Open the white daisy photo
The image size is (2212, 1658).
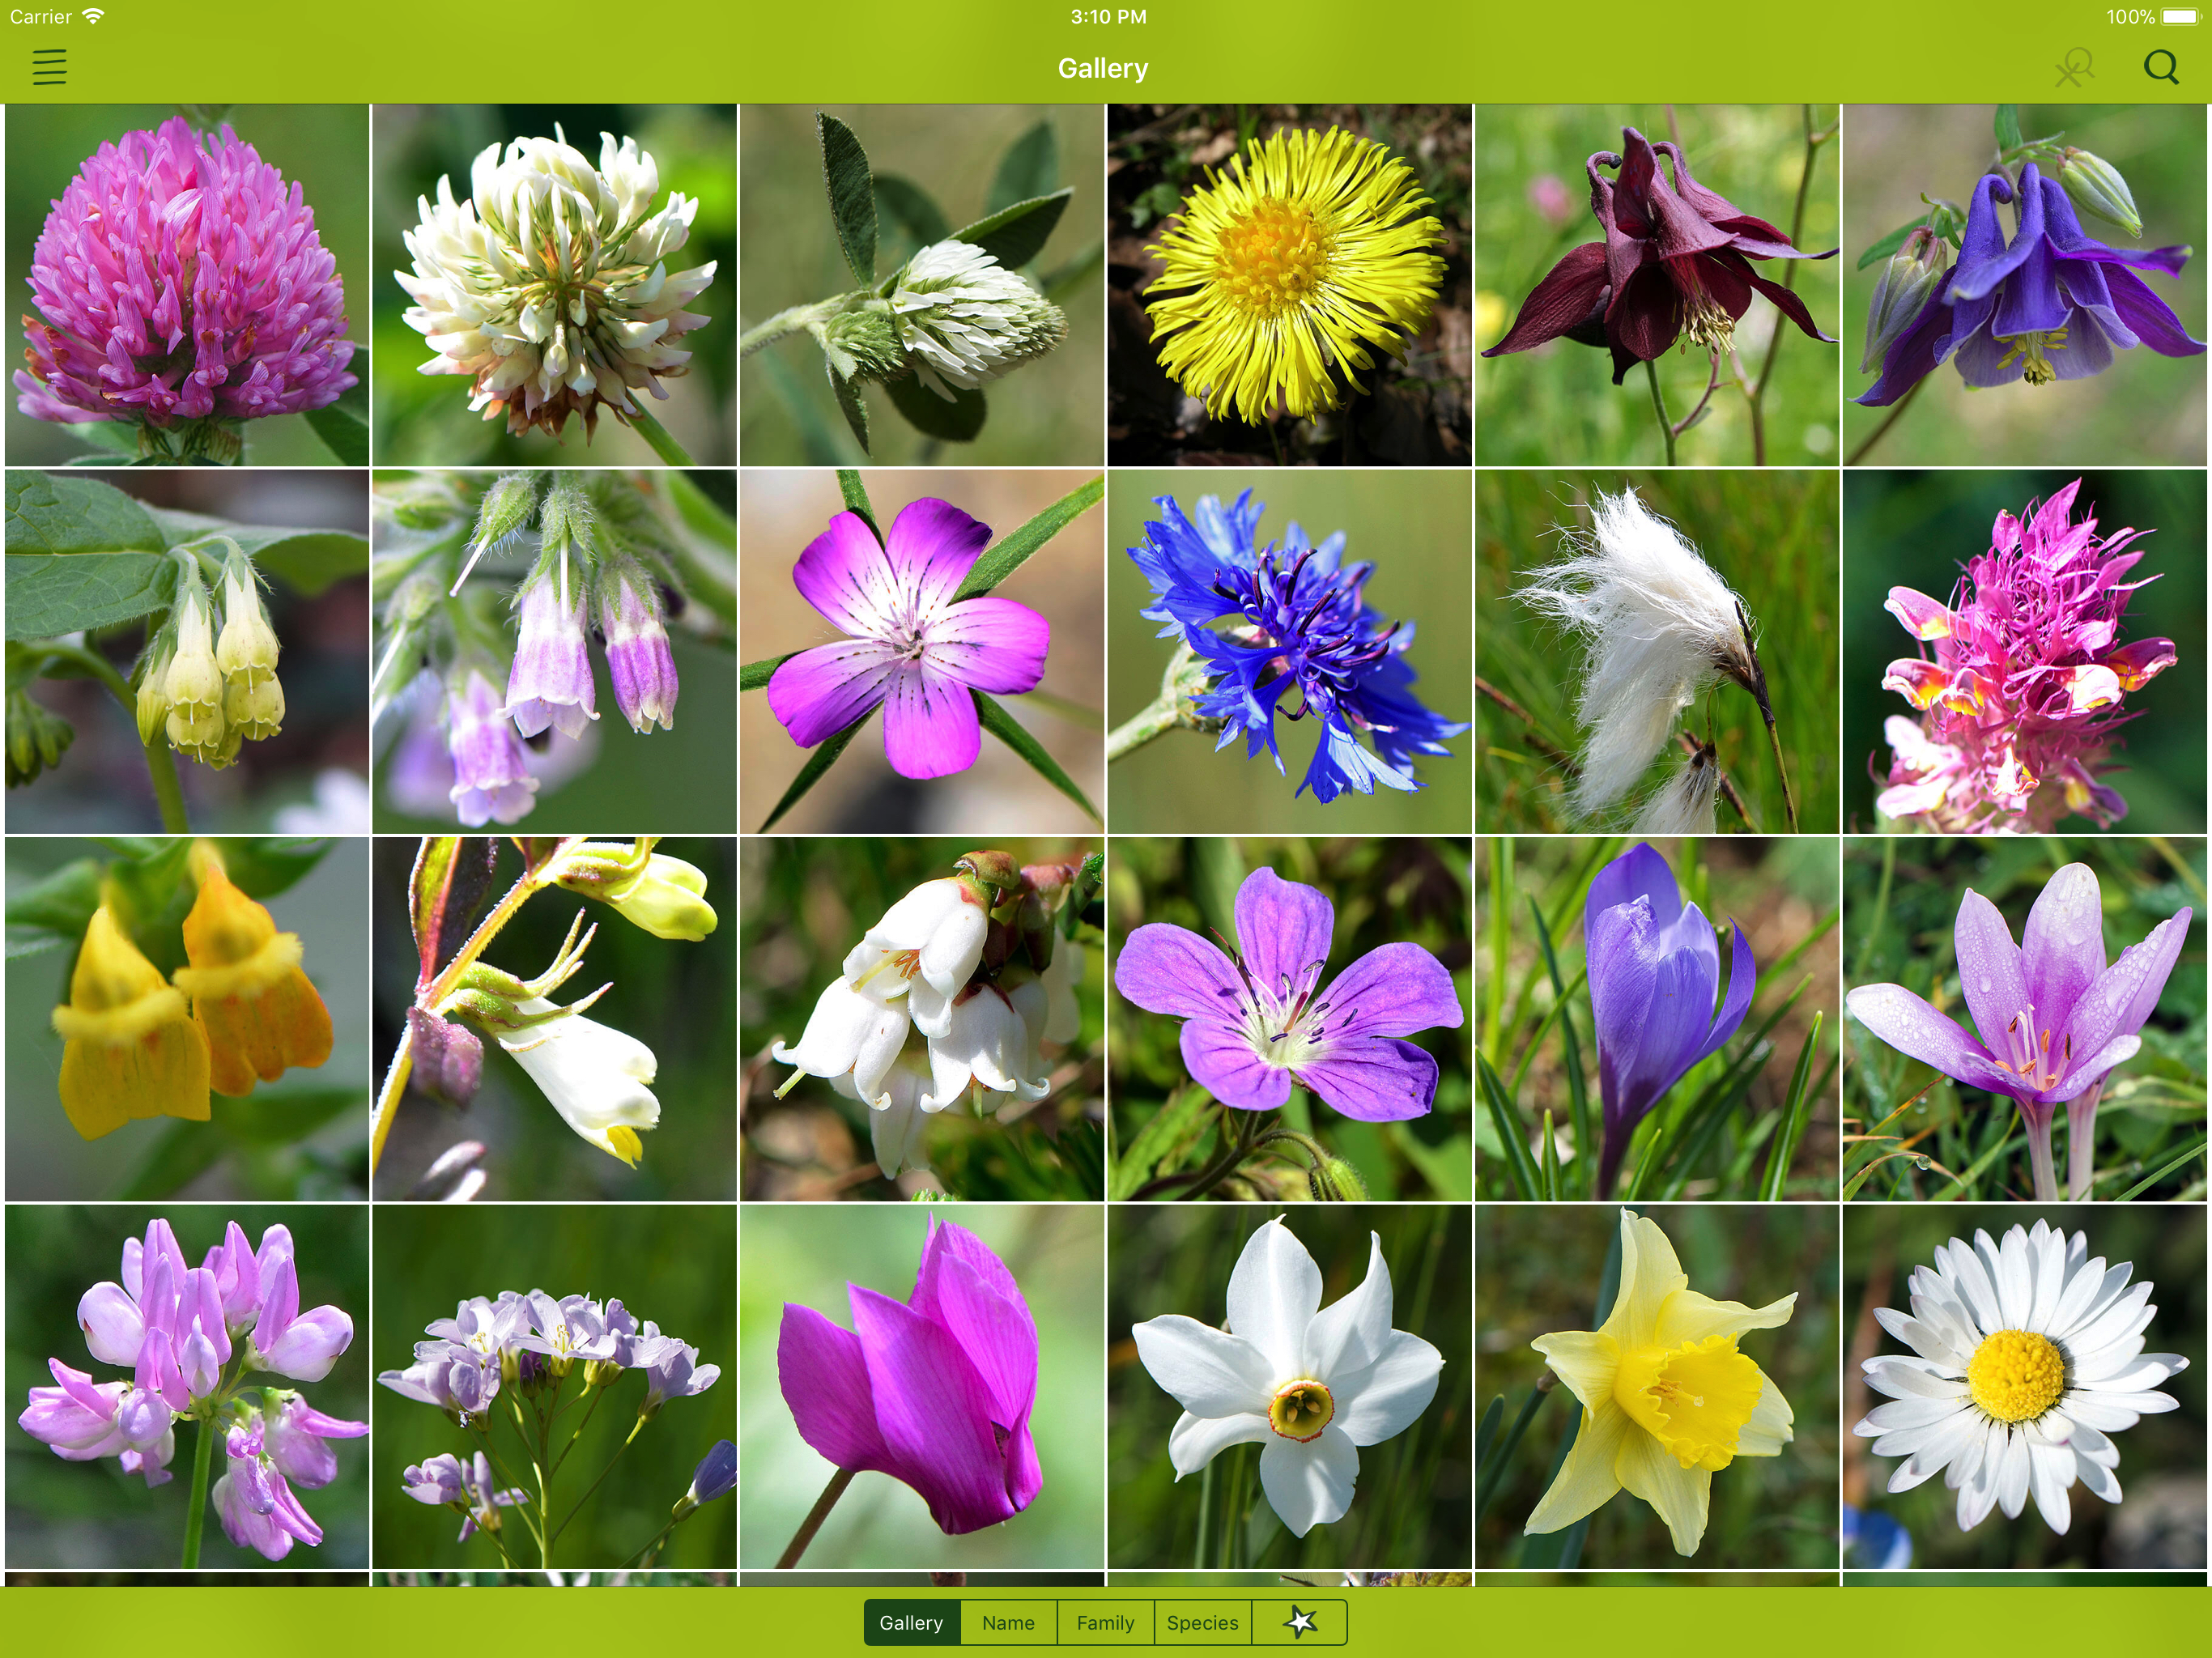(2025, 1387)
